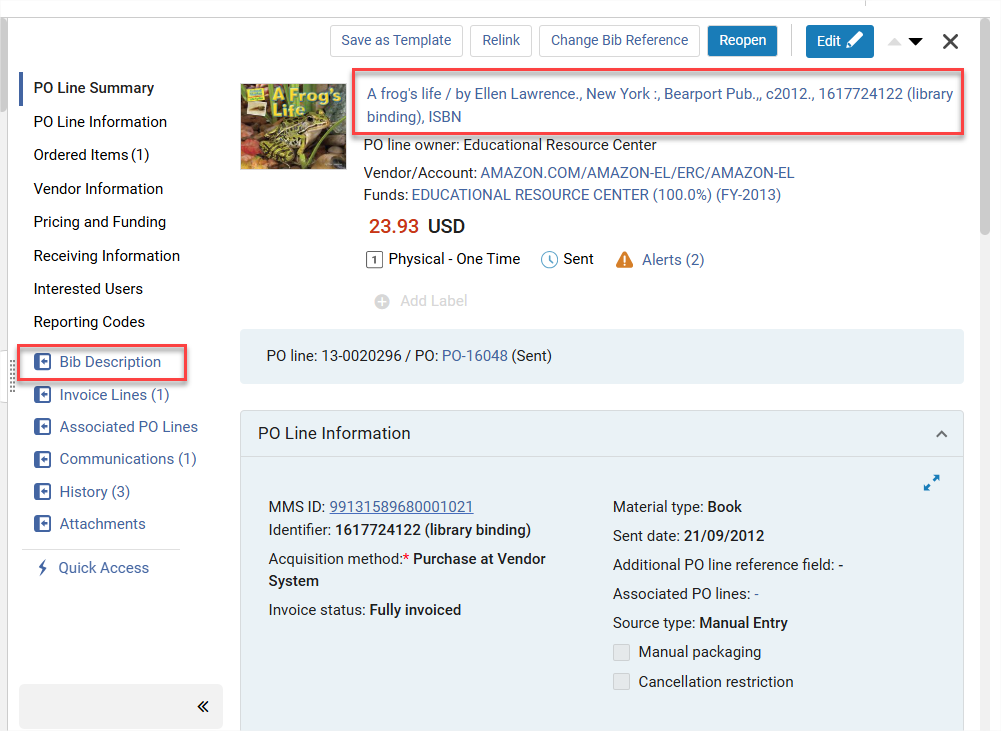Open History (3)

click(94, 492)
